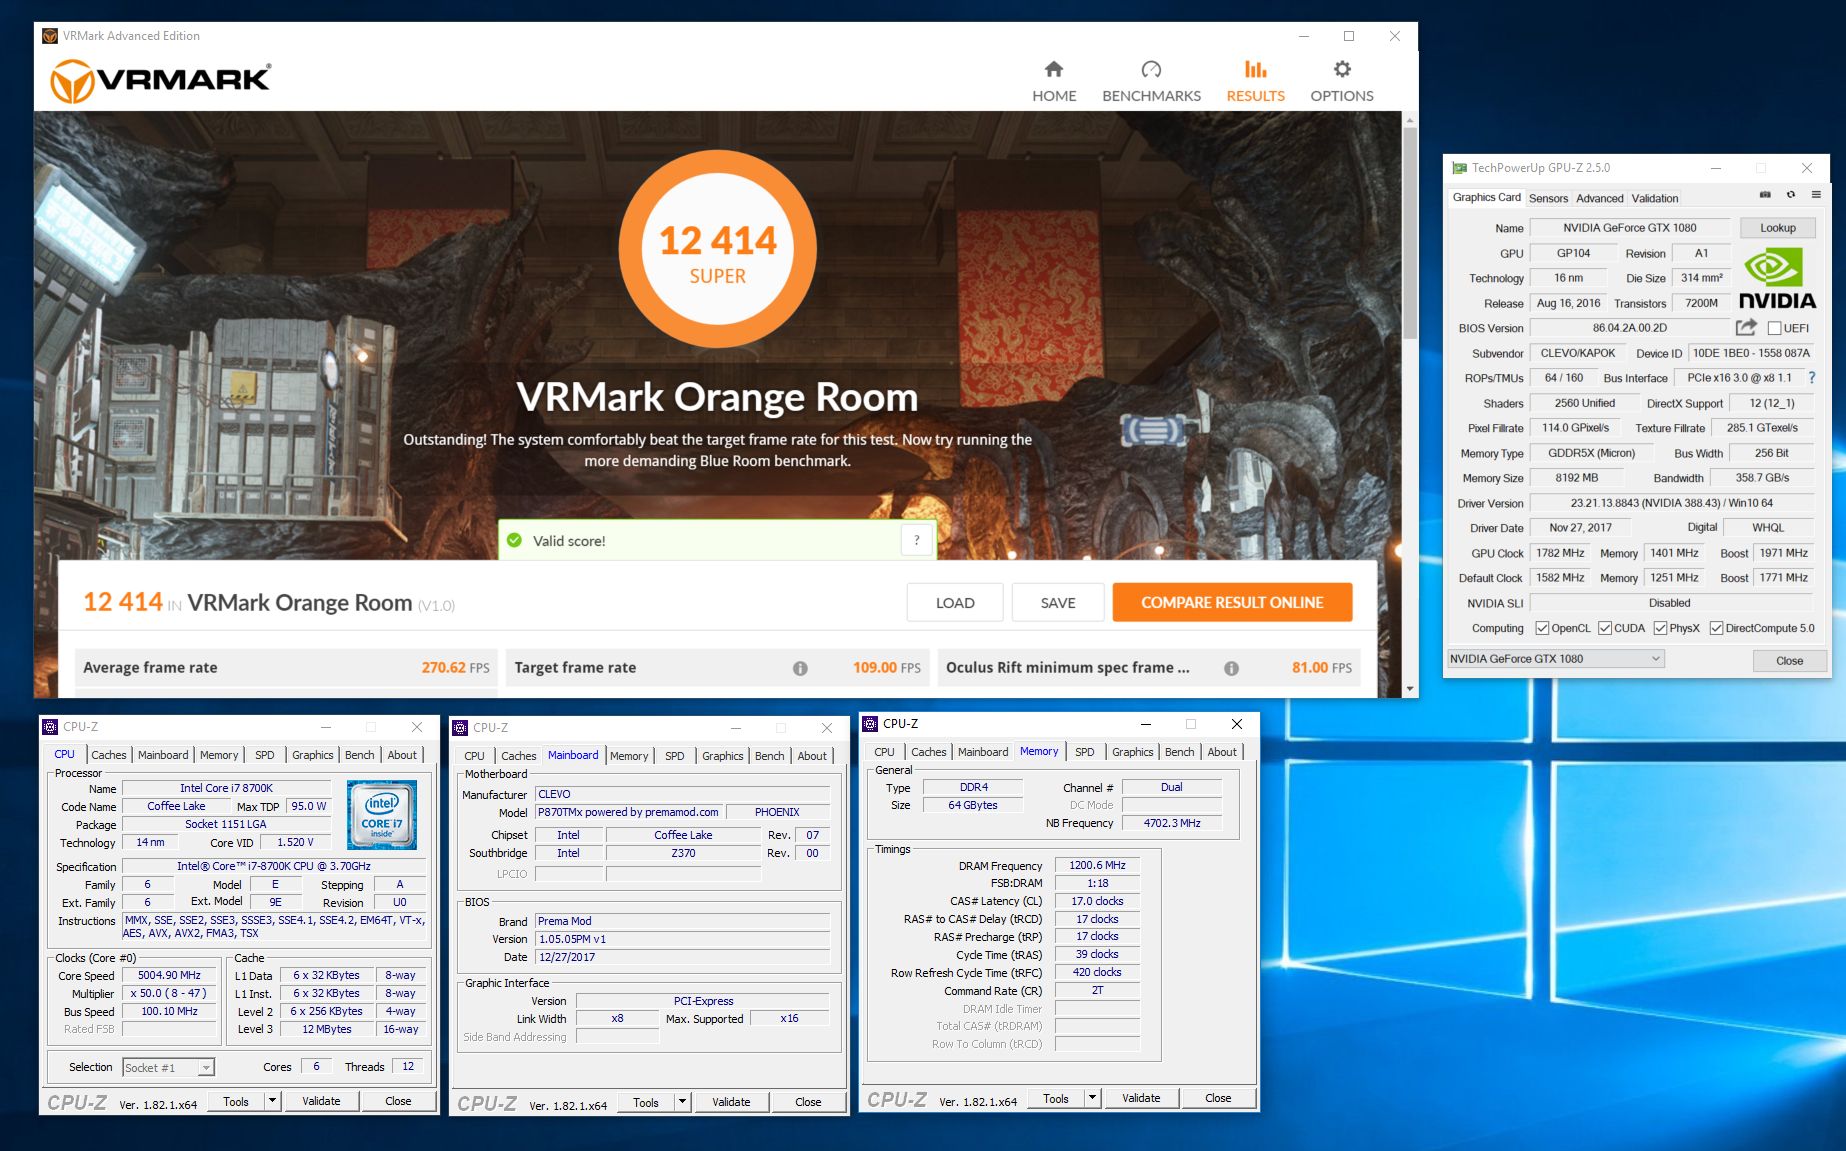Click Compare Result Online button
The height and width of the screenshot is (1151, 1846).
(1232, 602)
